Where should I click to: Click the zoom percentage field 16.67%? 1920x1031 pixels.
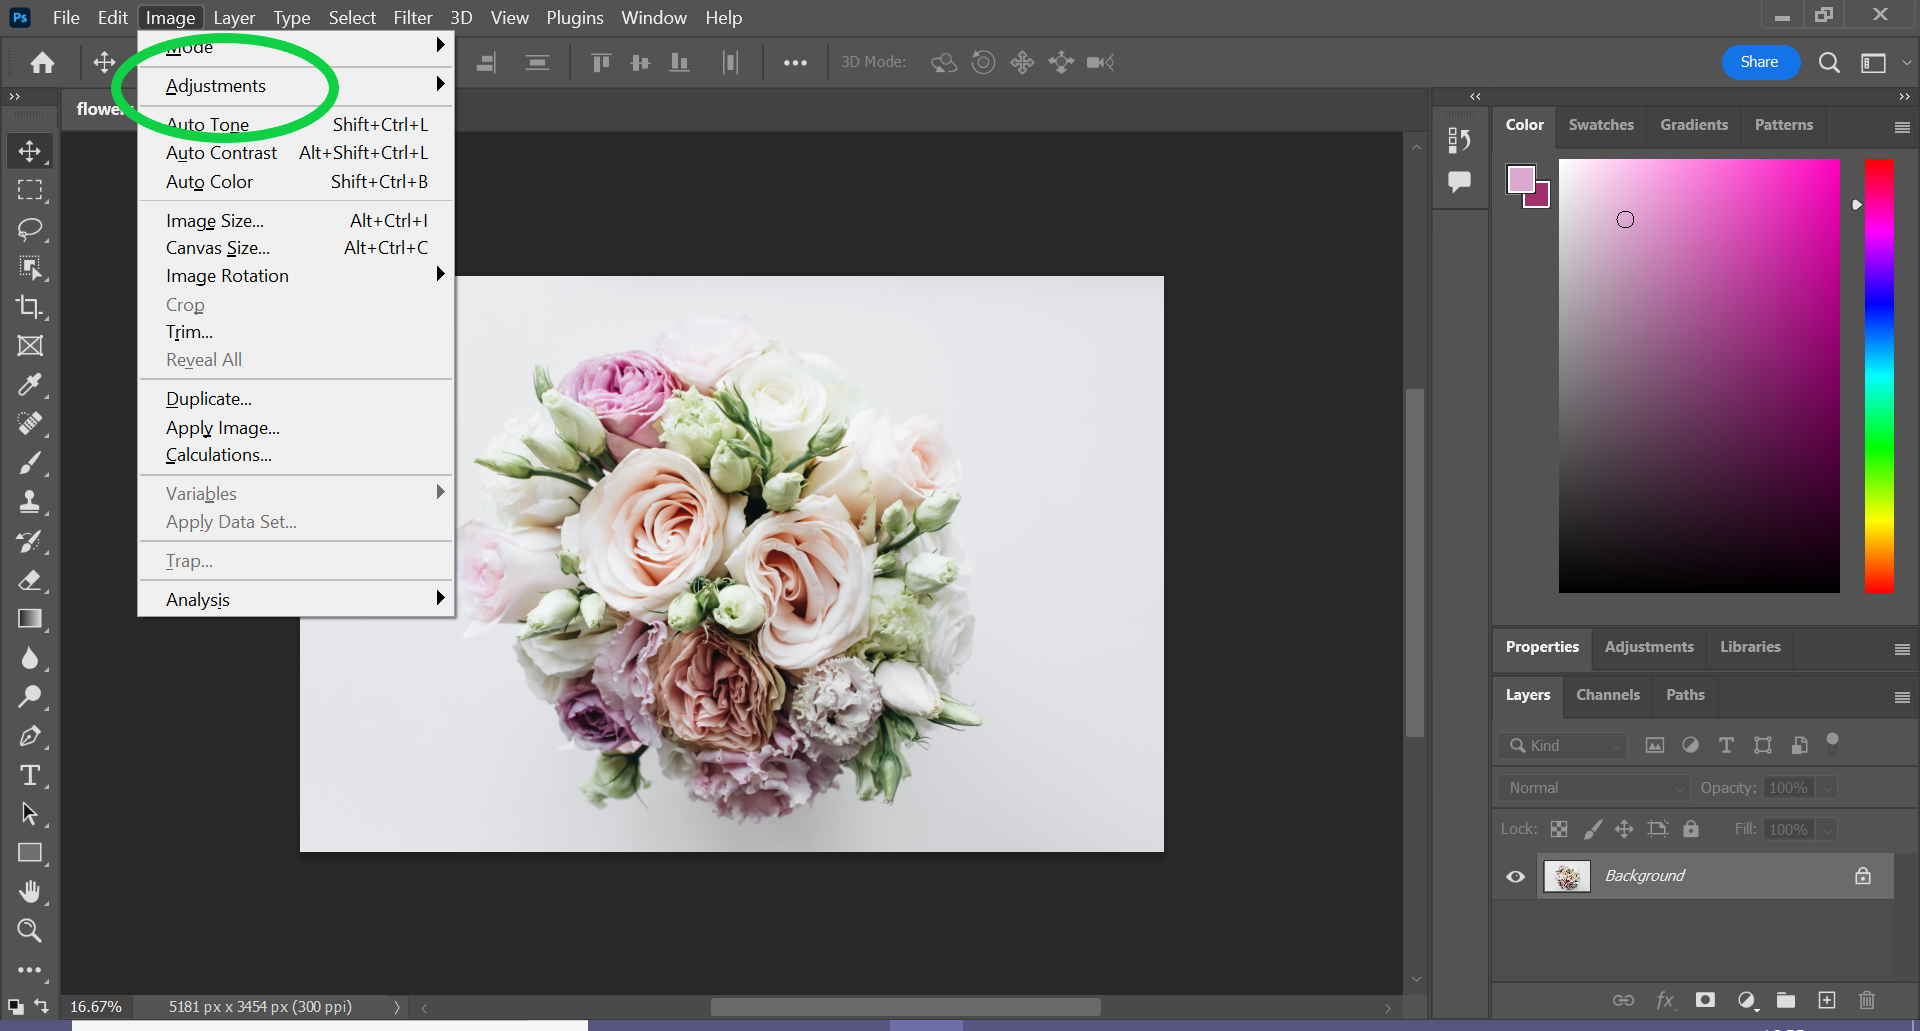click(97, 1007)
